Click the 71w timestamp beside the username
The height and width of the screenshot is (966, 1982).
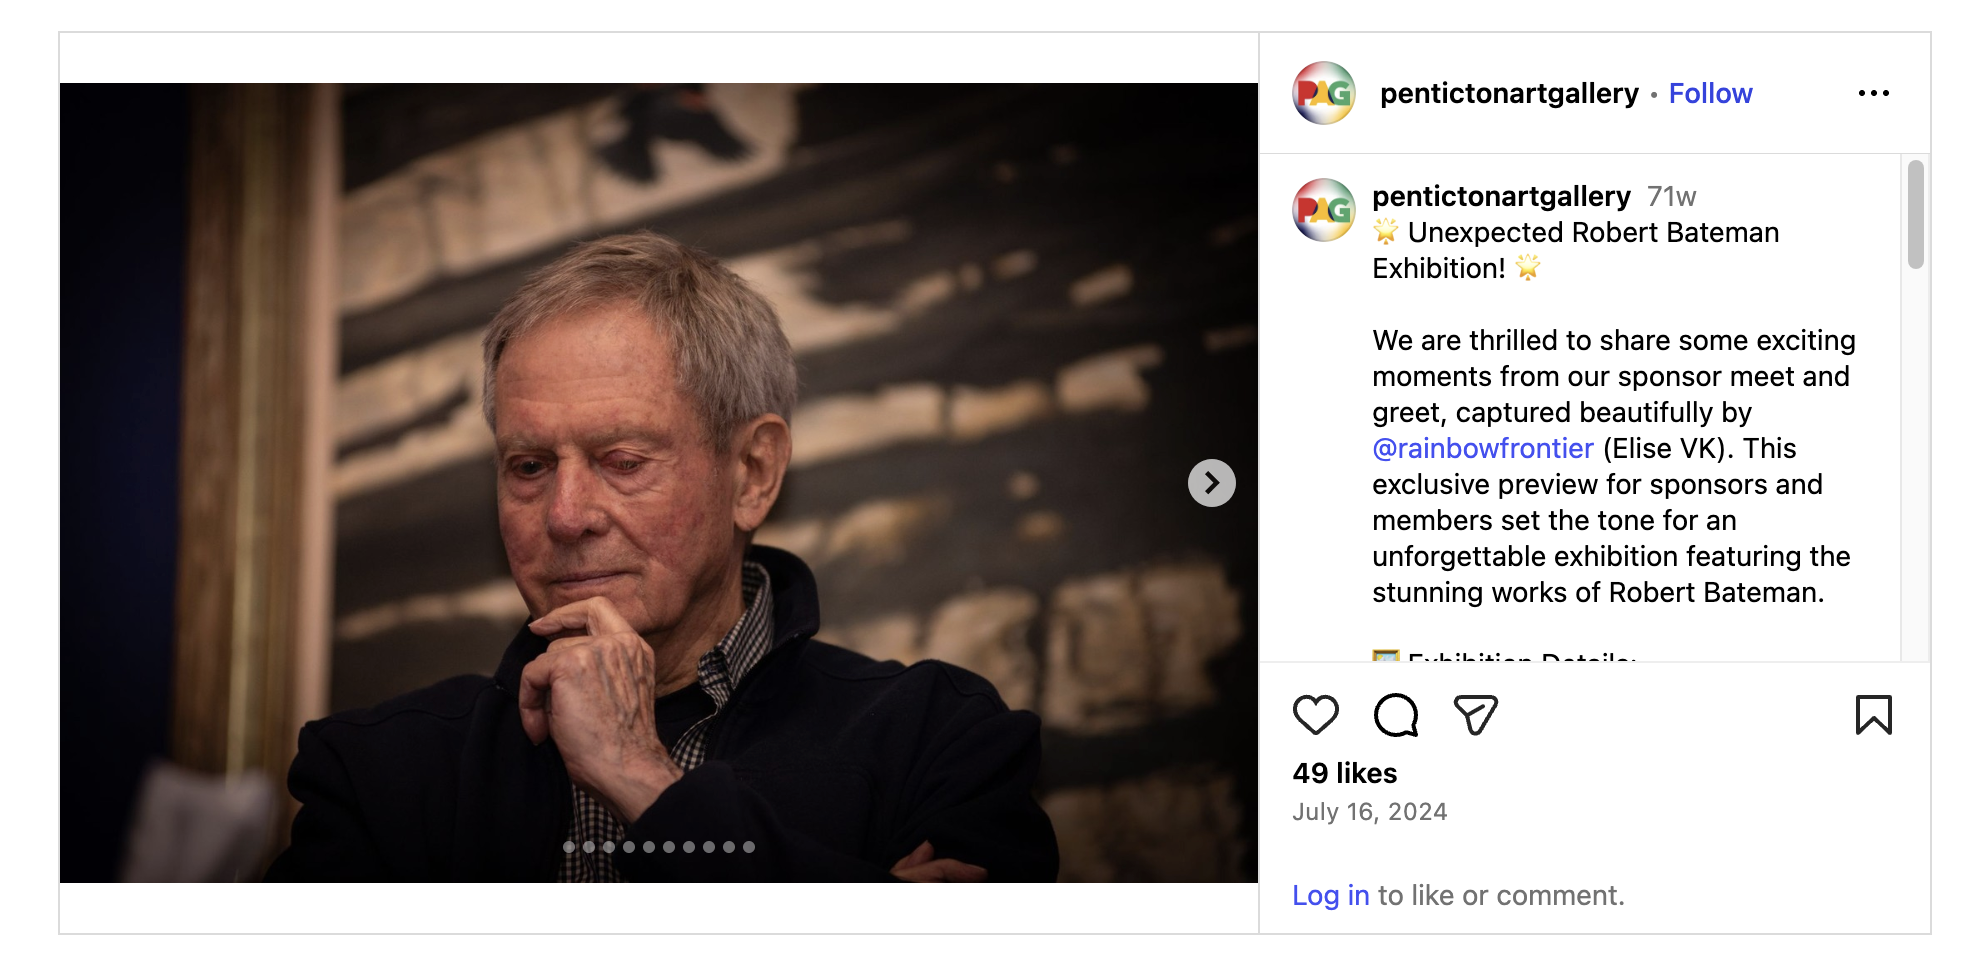coord(1671,196)
